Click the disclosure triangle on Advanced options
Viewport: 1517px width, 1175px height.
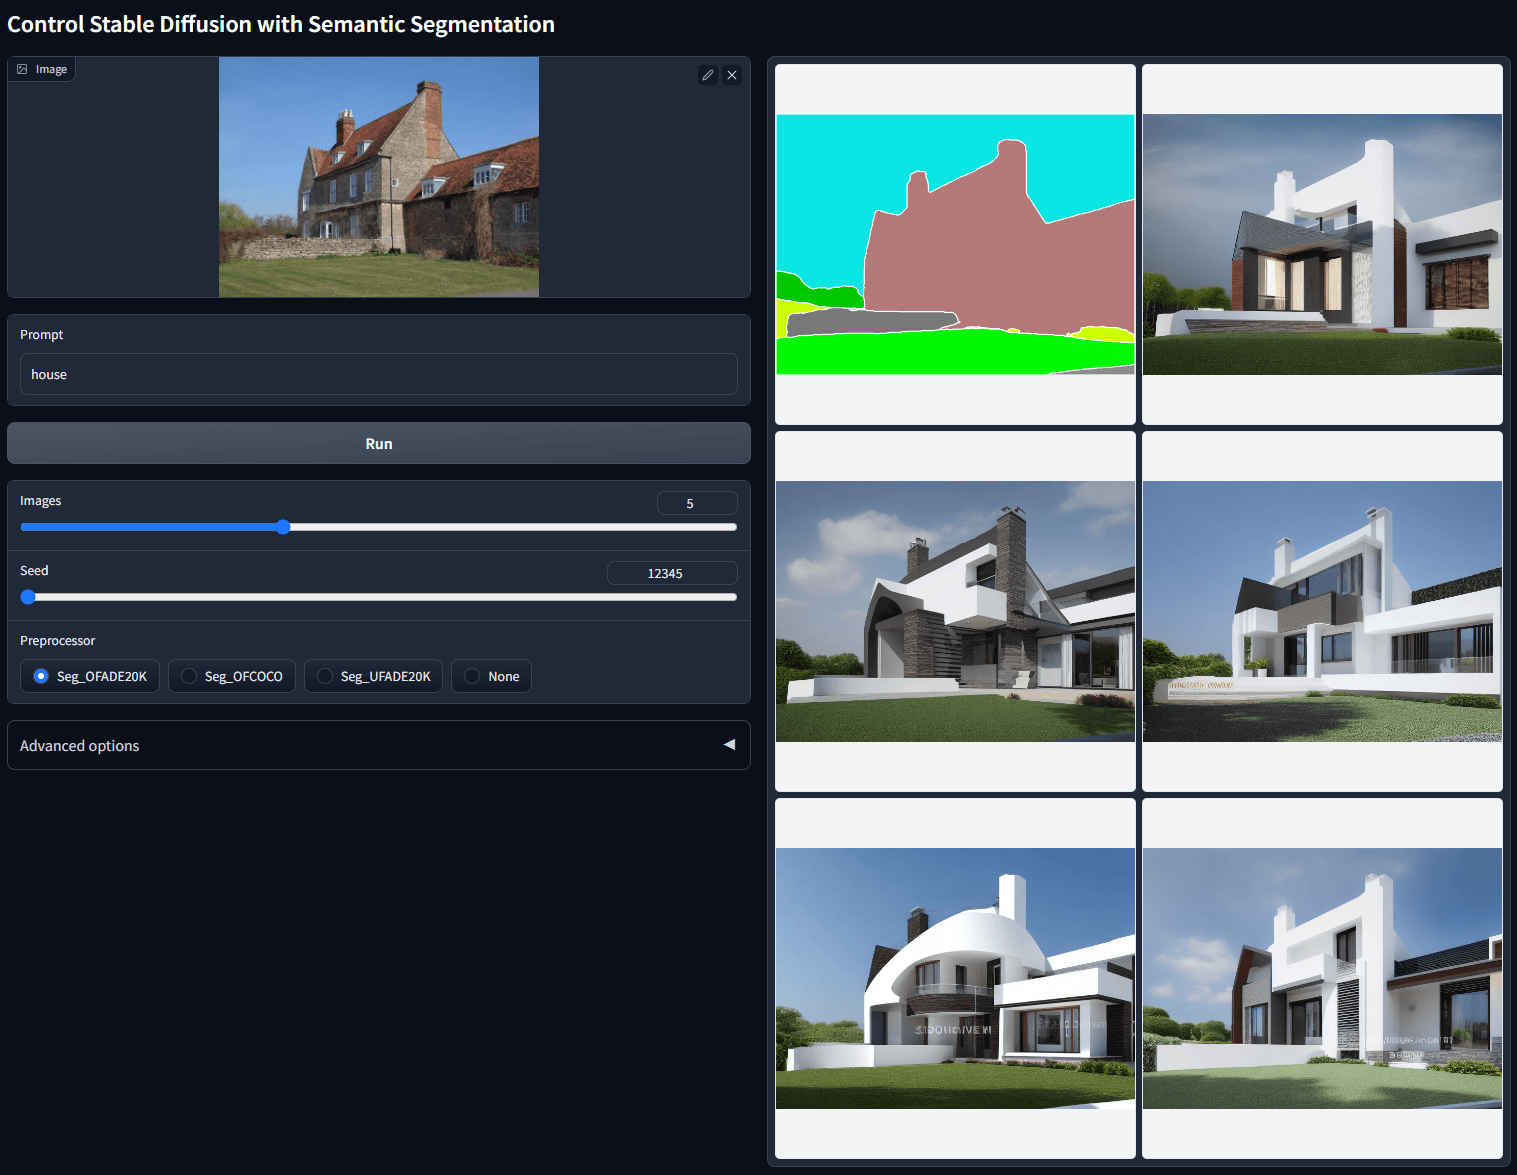[728, 744]
